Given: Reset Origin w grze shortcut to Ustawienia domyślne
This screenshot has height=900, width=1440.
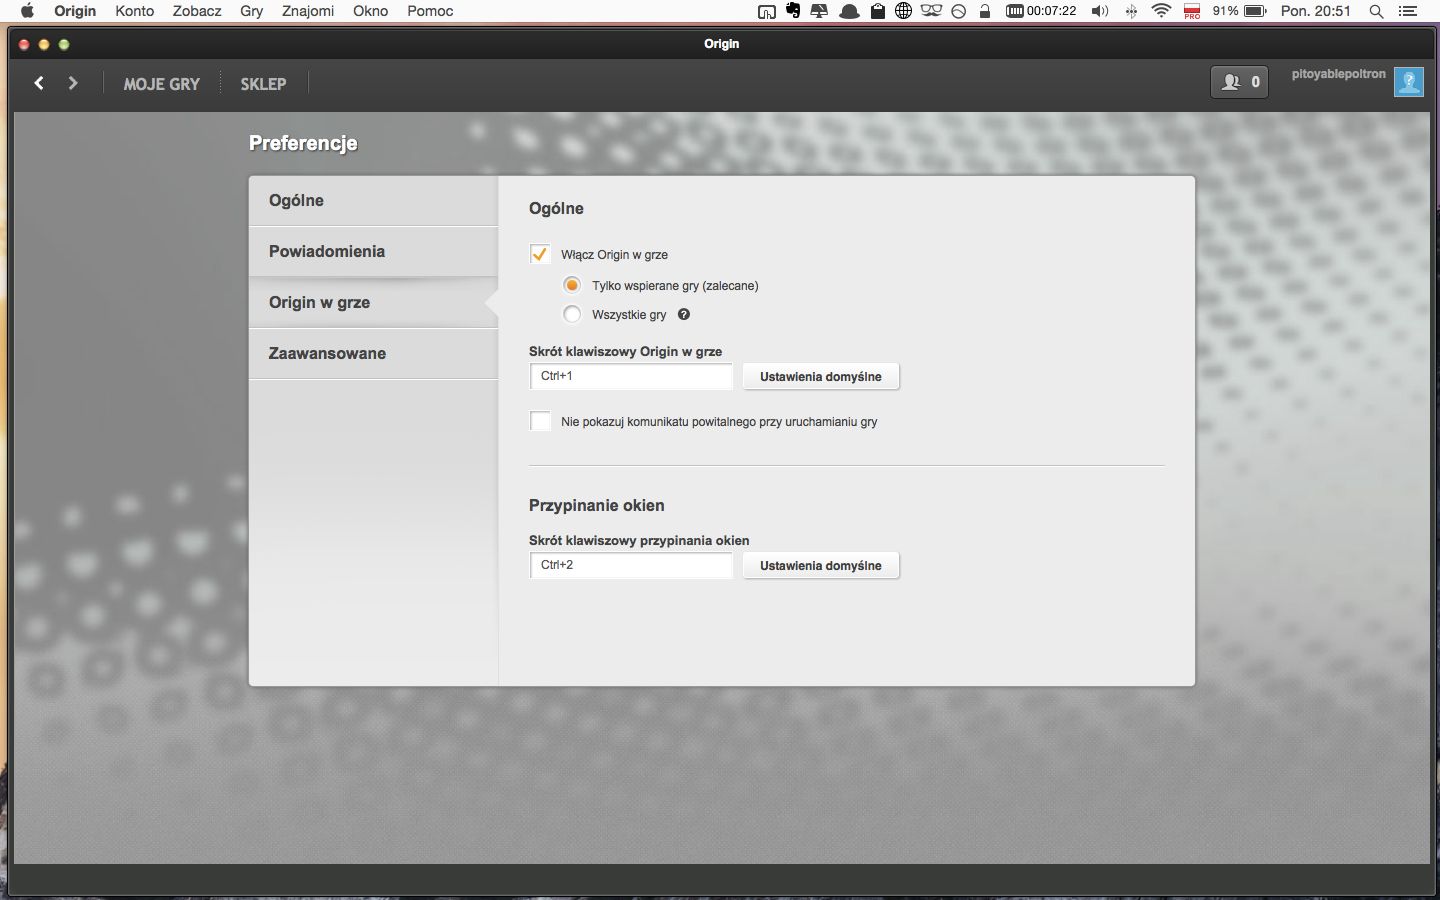Looking at the screenshot, I should pyautogui.click(x=821, y=377).
